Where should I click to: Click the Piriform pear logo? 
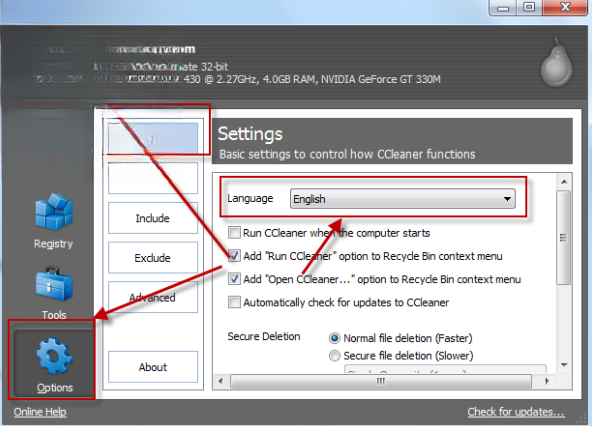[x=557, y=63]
